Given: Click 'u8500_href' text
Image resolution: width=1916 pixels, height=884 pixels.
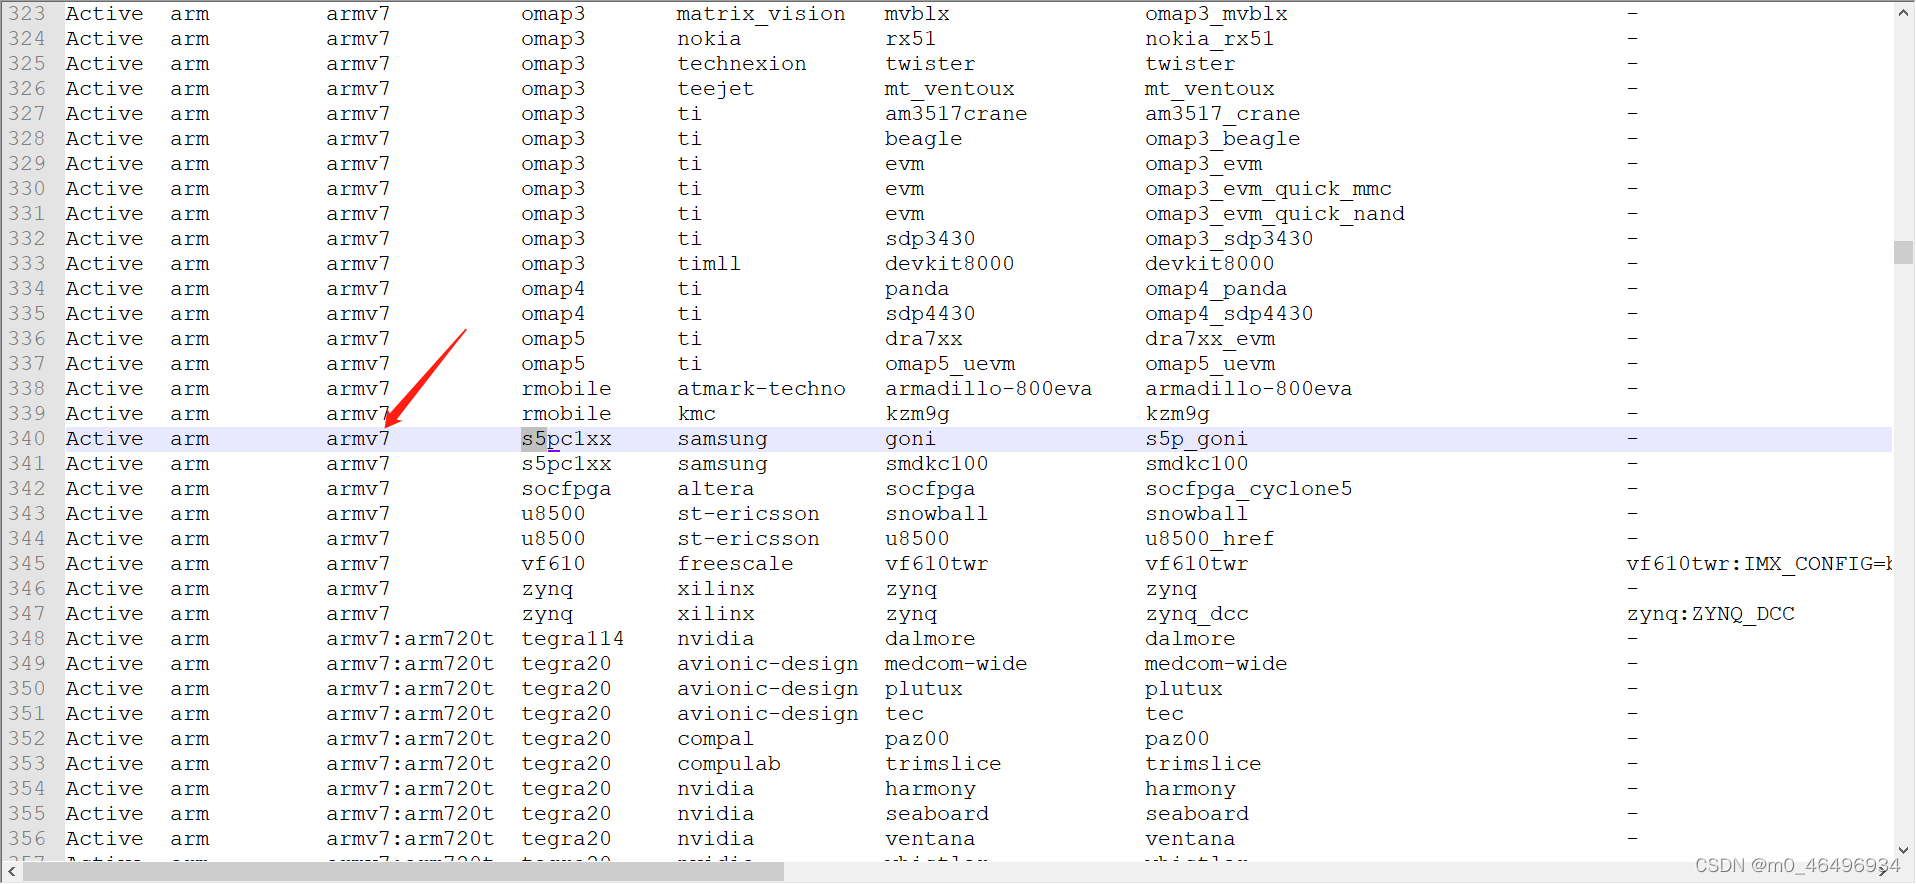Looking at the screenshot, I should click(x=1209, y=539).
